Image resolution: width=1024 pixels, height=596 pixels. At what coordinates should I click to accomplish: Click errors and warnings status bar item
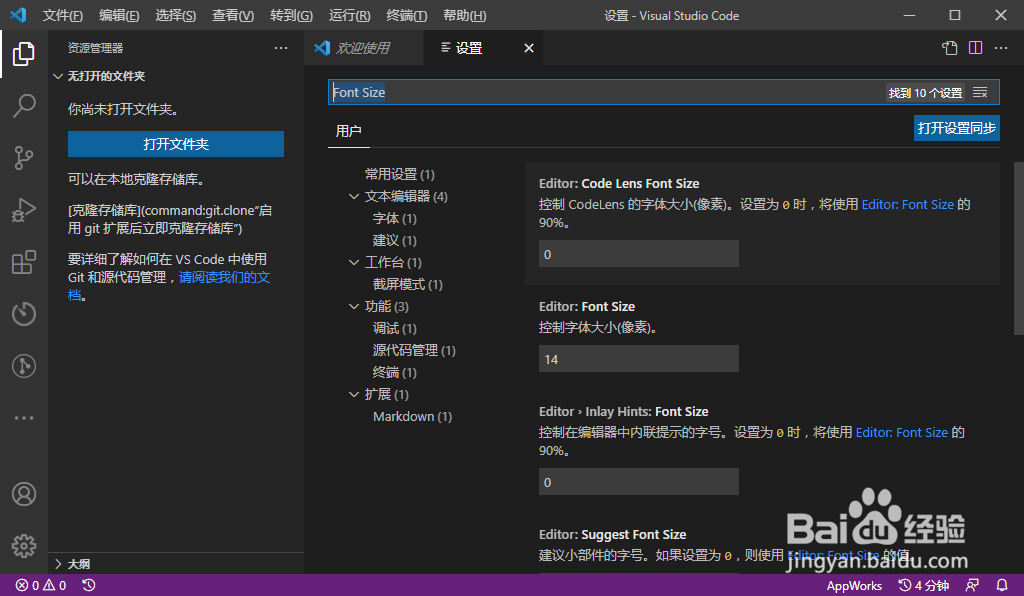click(x=41, y=586)
